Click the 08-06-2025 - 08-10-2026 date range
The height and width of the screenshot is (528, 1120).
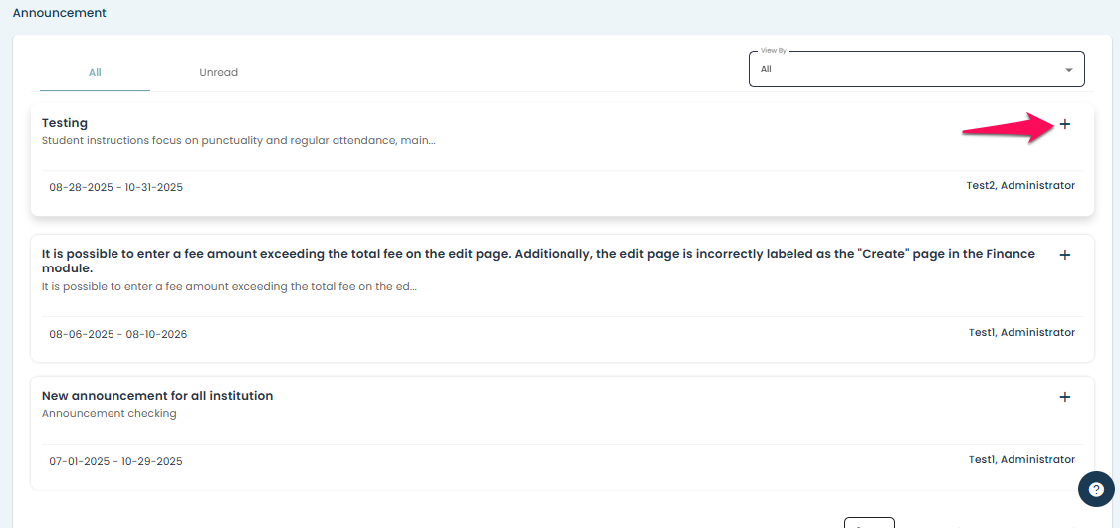118,334
